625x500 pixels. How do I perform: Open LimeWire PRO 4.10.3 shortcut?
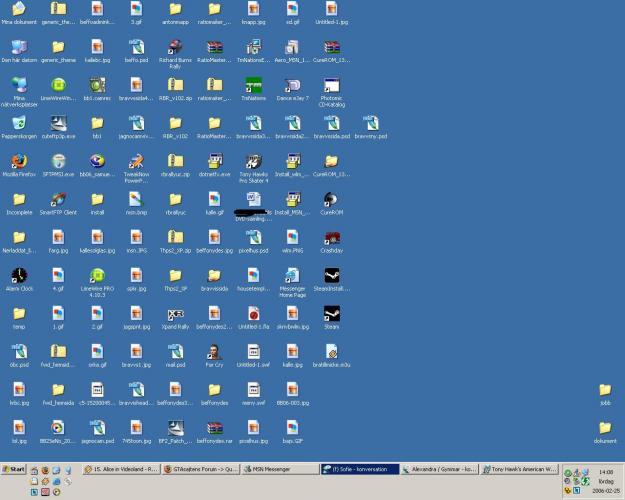[x=96, y=275]
